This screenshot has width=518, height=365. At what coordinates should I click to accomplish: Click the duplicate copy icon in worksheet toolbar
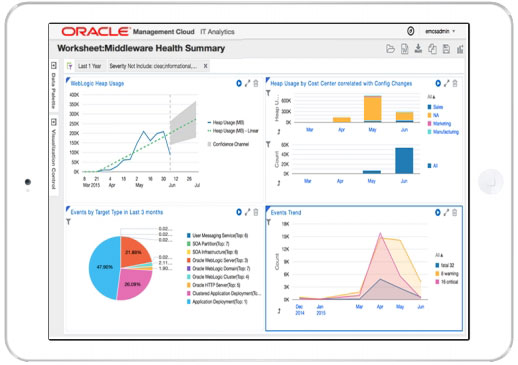click(x=432, y=49)
